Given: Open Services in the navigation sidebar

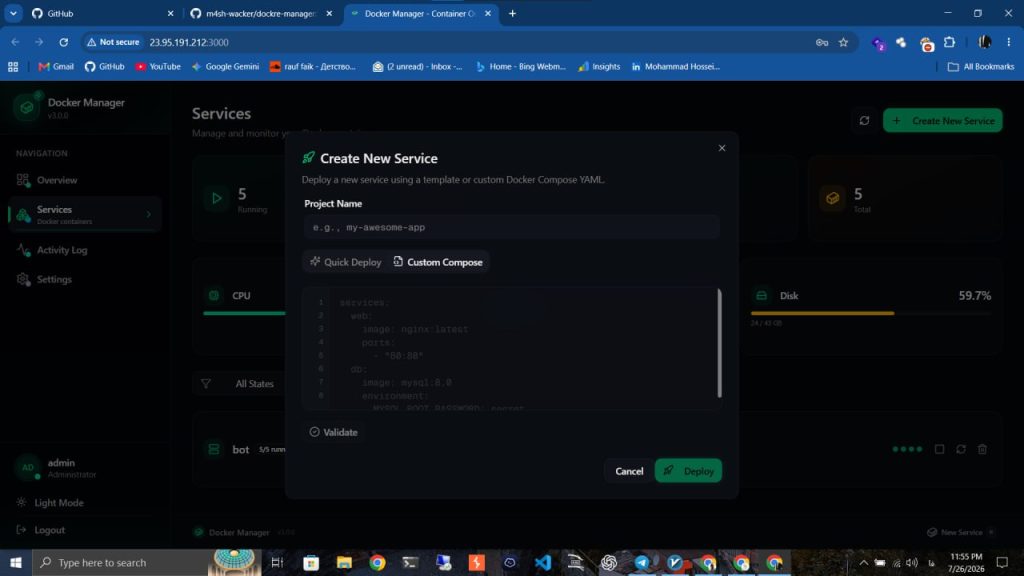Looking at the screenshot, I should pyautogui.click(x=84, y=214).
